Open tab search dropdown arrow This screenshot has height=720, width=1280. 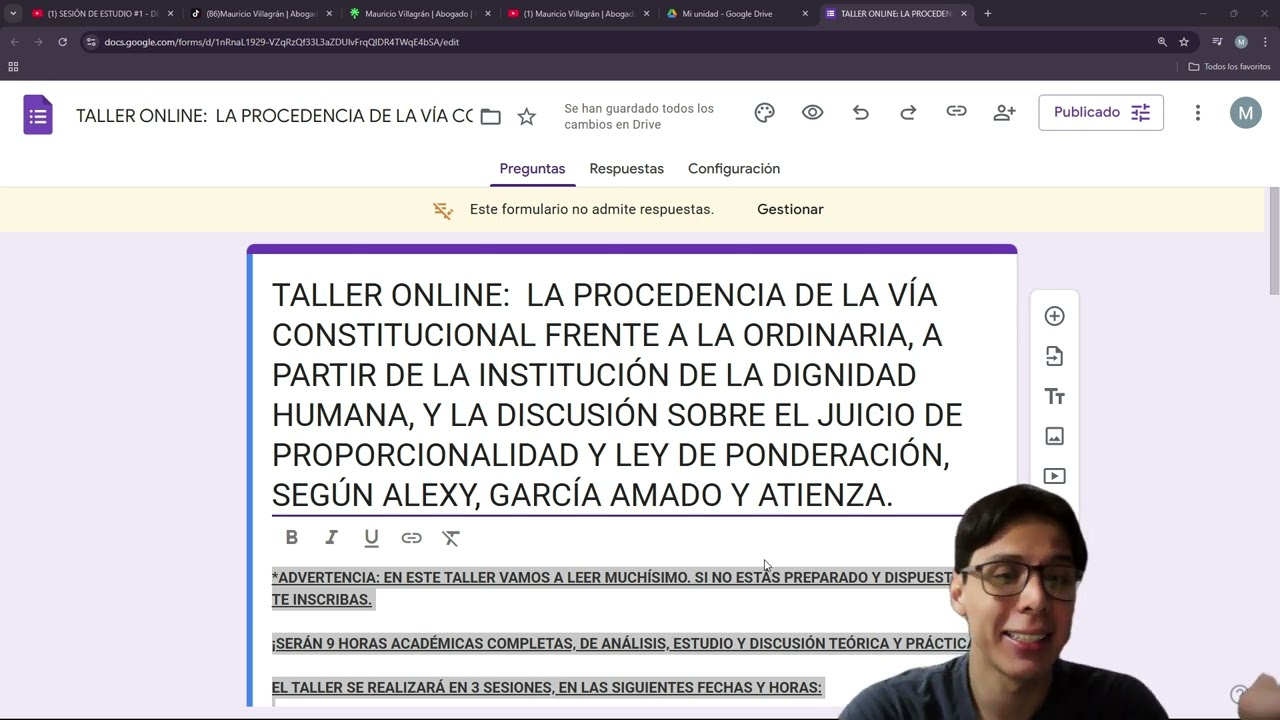pos(13,14)
